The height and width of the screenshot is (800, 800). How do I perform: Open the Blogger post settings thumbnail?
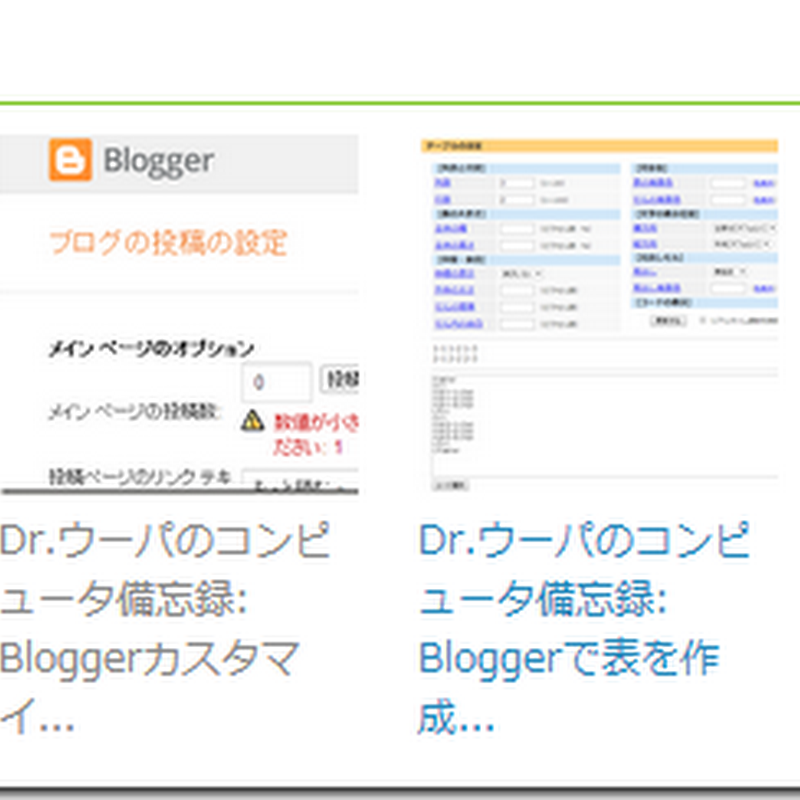pos(179,315)
